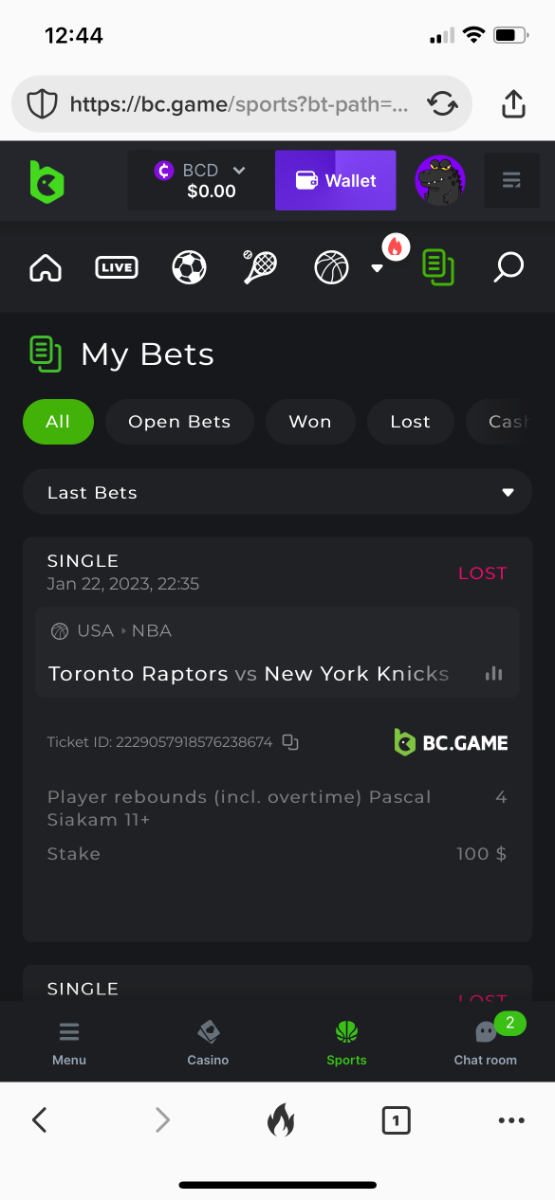Expand the Last Bets dropdown
Screen dimensions: 555x1200
pyautogui.click(x=277, y=492)
